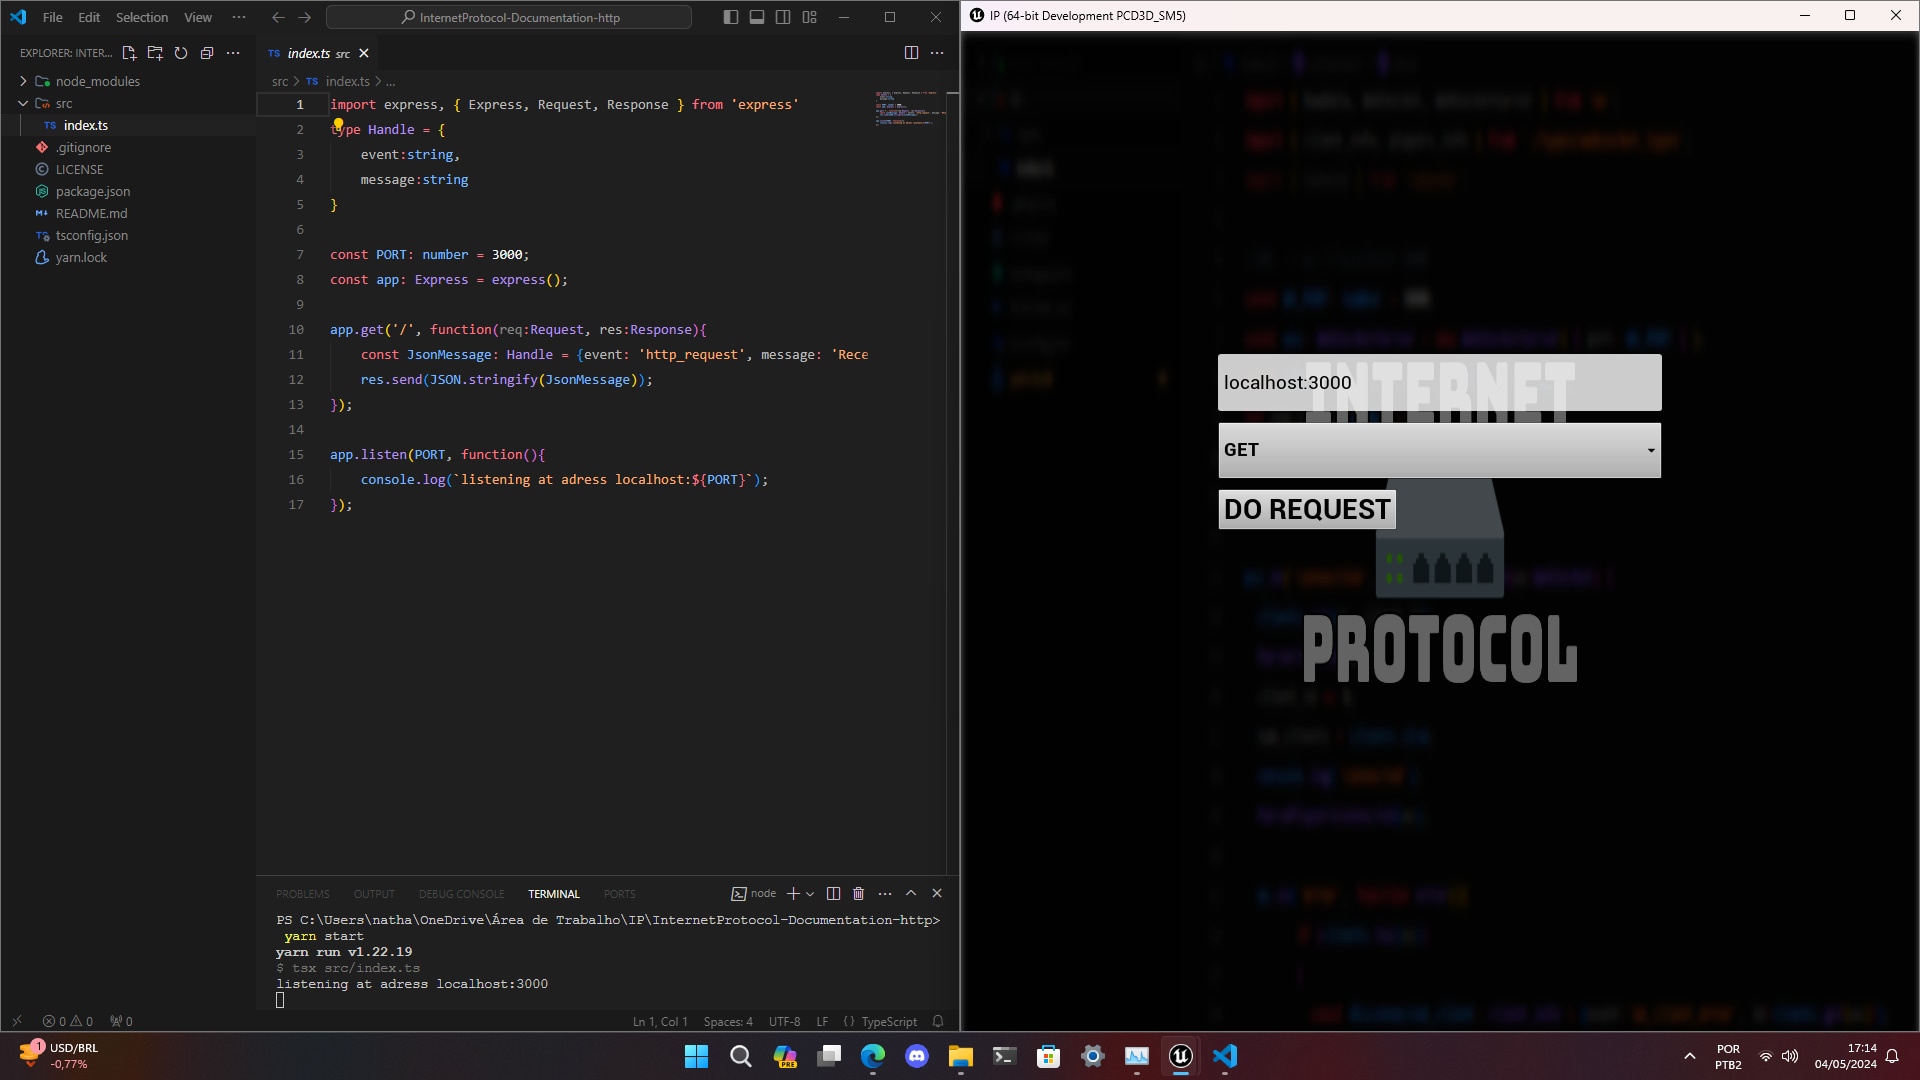Switch to the DEBUG CONSOLE tab

pos(461,893)
